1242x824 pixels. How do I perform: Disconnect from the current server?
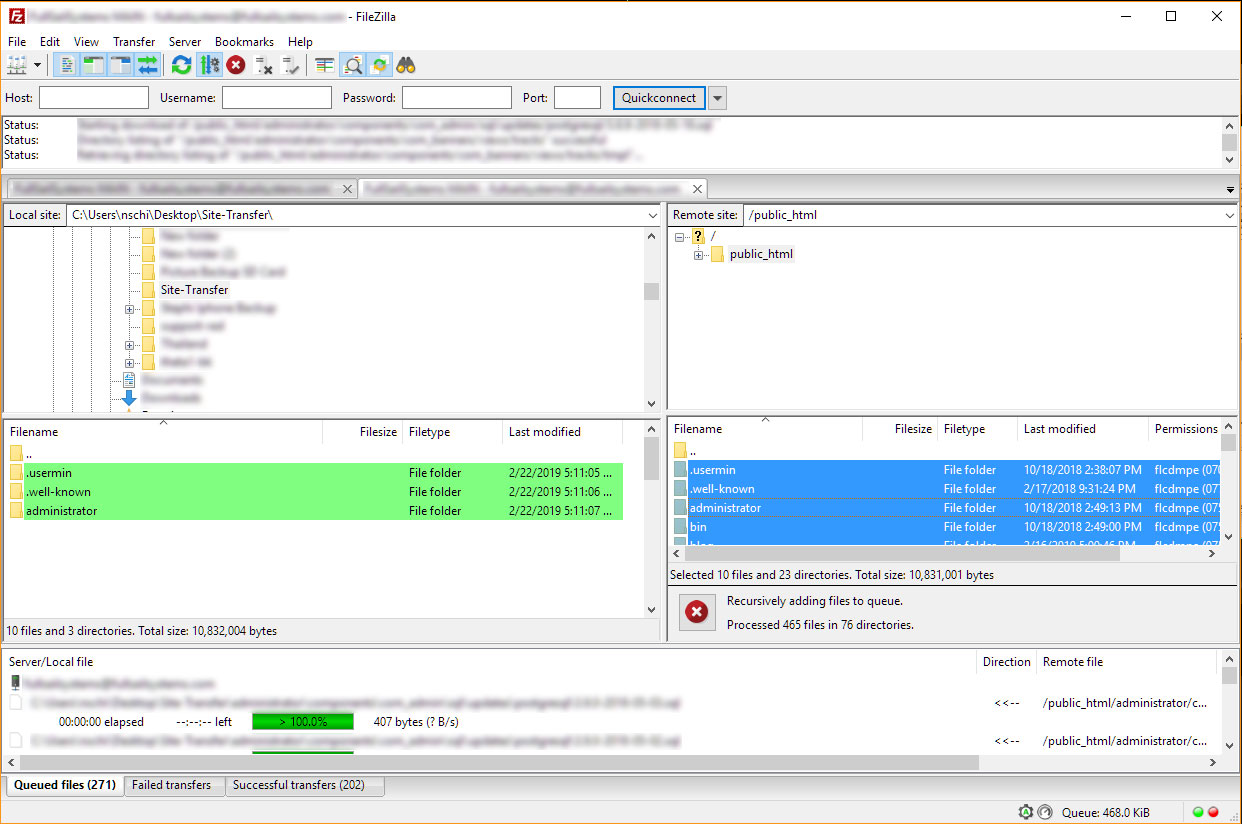point(264,65)
